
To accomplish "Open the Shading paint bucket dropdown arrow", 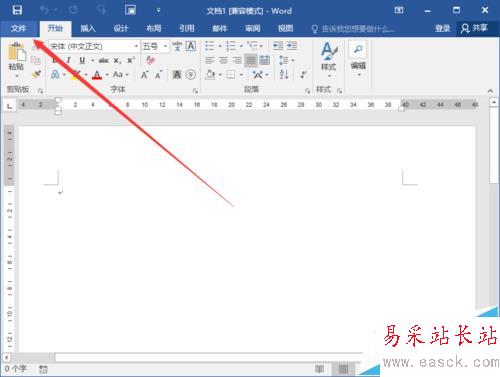I will pyautogui.click(x=220, y=75).
